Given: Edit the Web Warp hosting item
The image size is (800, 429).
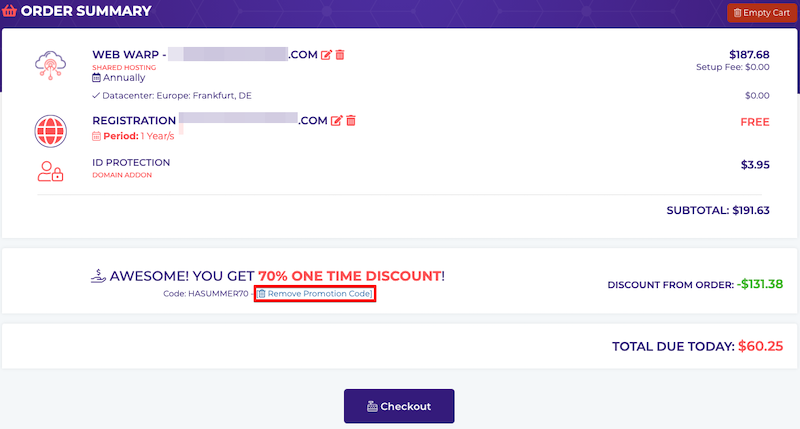Looking at the screenshot, I should (x=326, y=55).
